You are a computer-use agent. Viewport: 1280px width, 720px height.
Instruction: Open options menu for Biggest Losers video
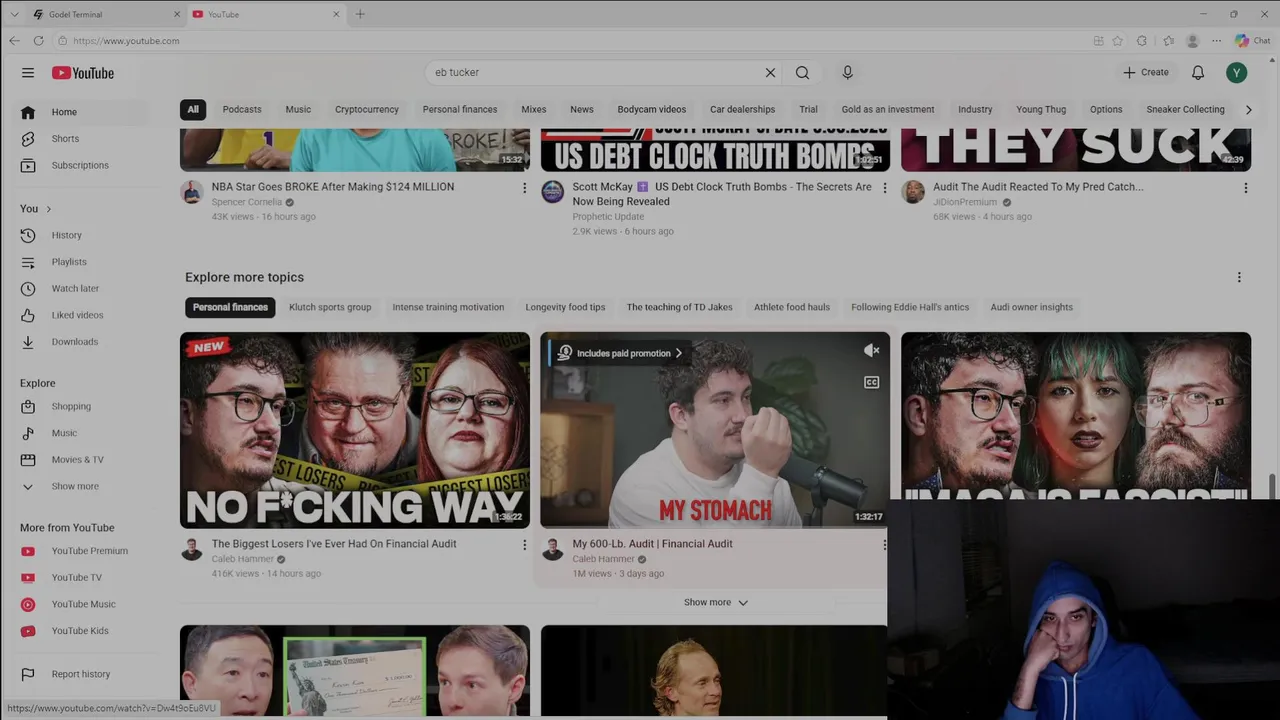point(524,545)
